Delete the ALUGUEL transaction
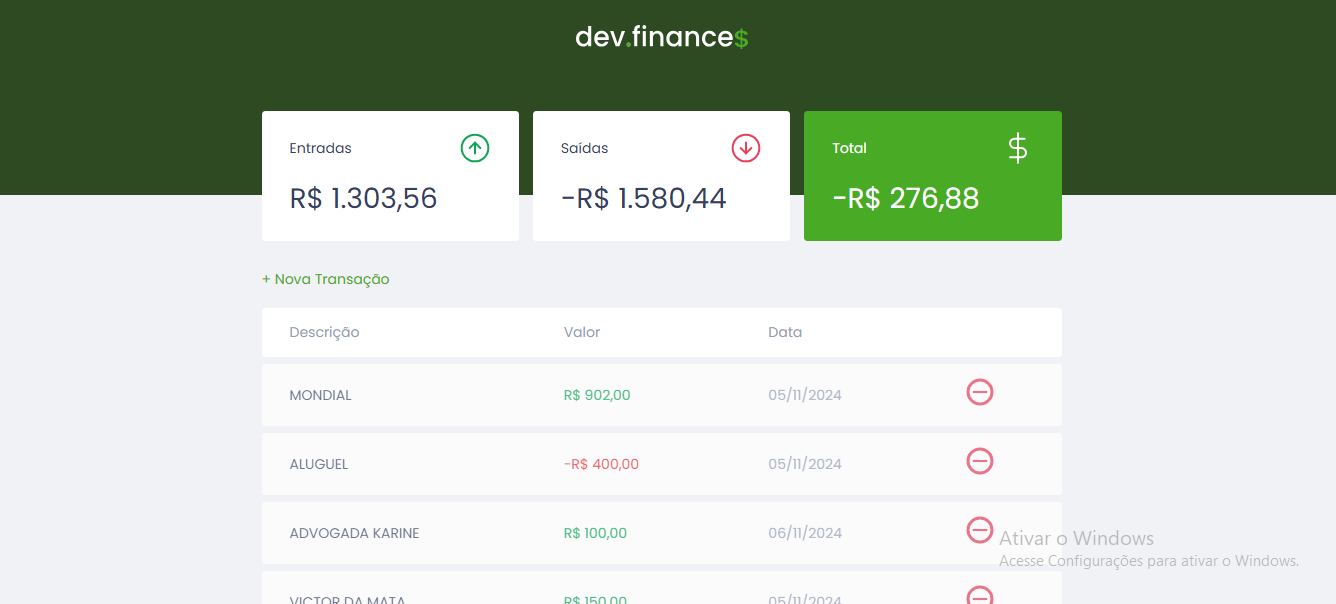This screenshot has width=1336, height=604. [980, 461]
